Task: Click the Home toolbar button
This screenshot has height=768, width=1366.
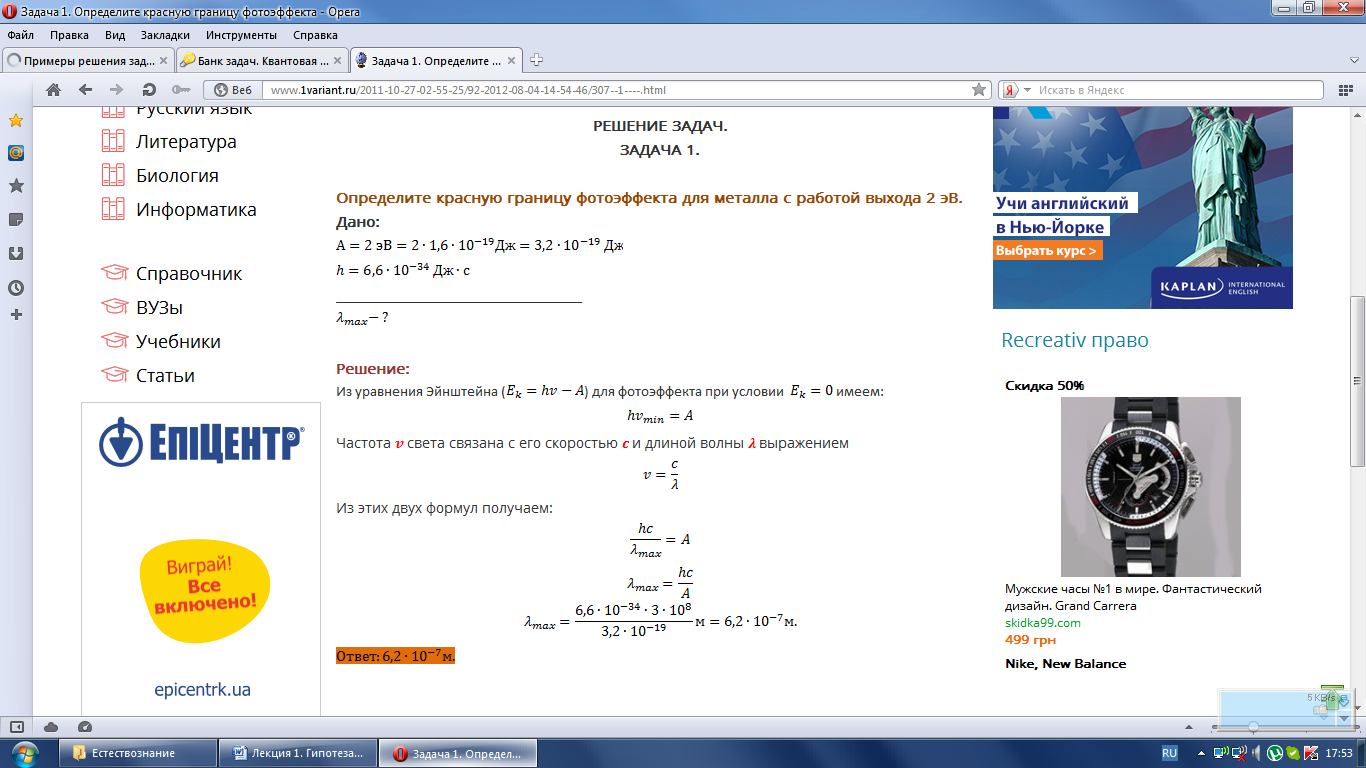Action: (54, 89)
